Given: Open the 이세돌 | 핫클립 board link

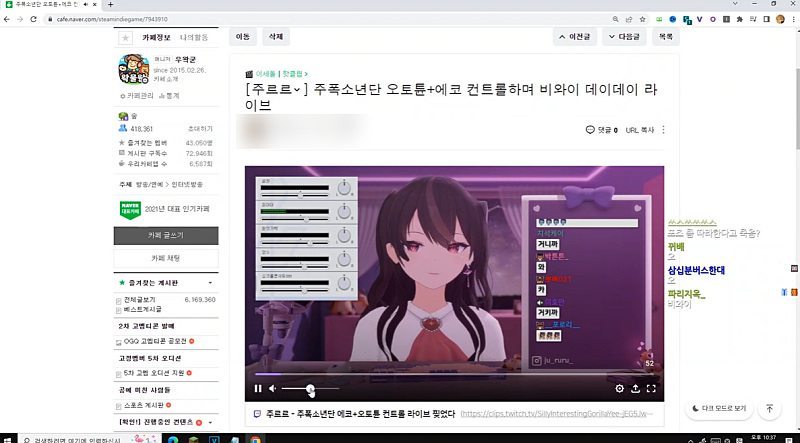Looking at the screenshot, I should click(x=280, y=74).
